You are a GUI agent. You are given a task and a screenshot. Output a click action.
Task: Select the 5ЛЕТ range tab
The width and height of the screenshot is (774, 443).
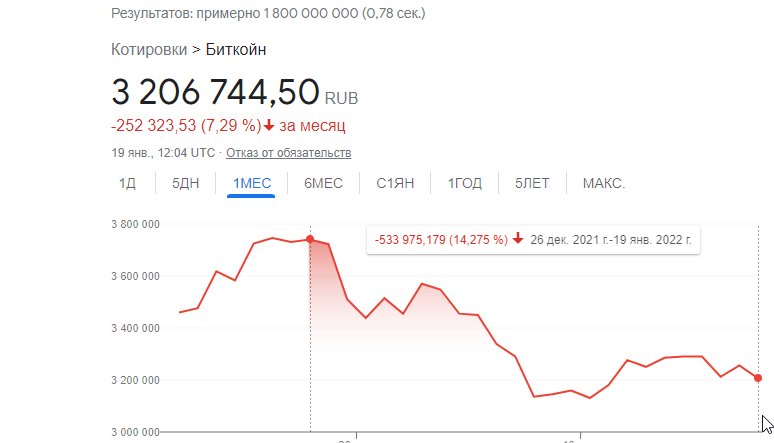coord(532,183)
